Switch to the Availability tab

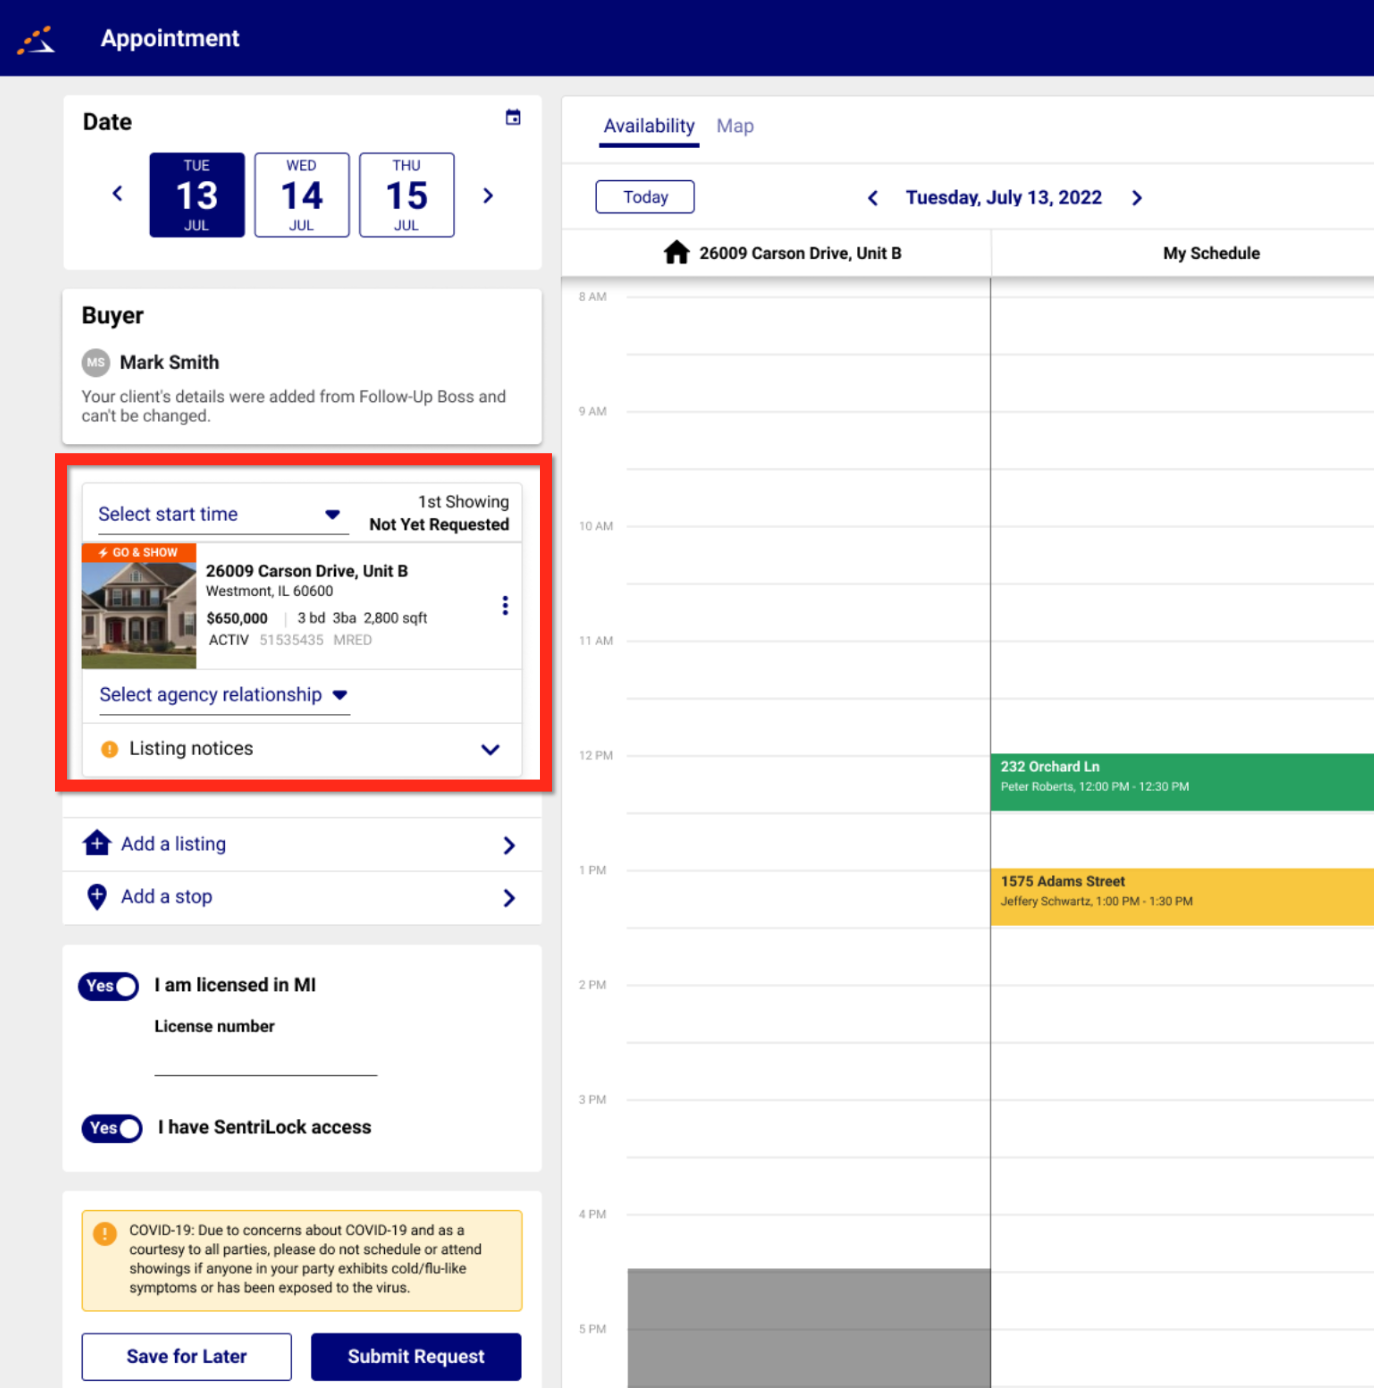[649, 126]
